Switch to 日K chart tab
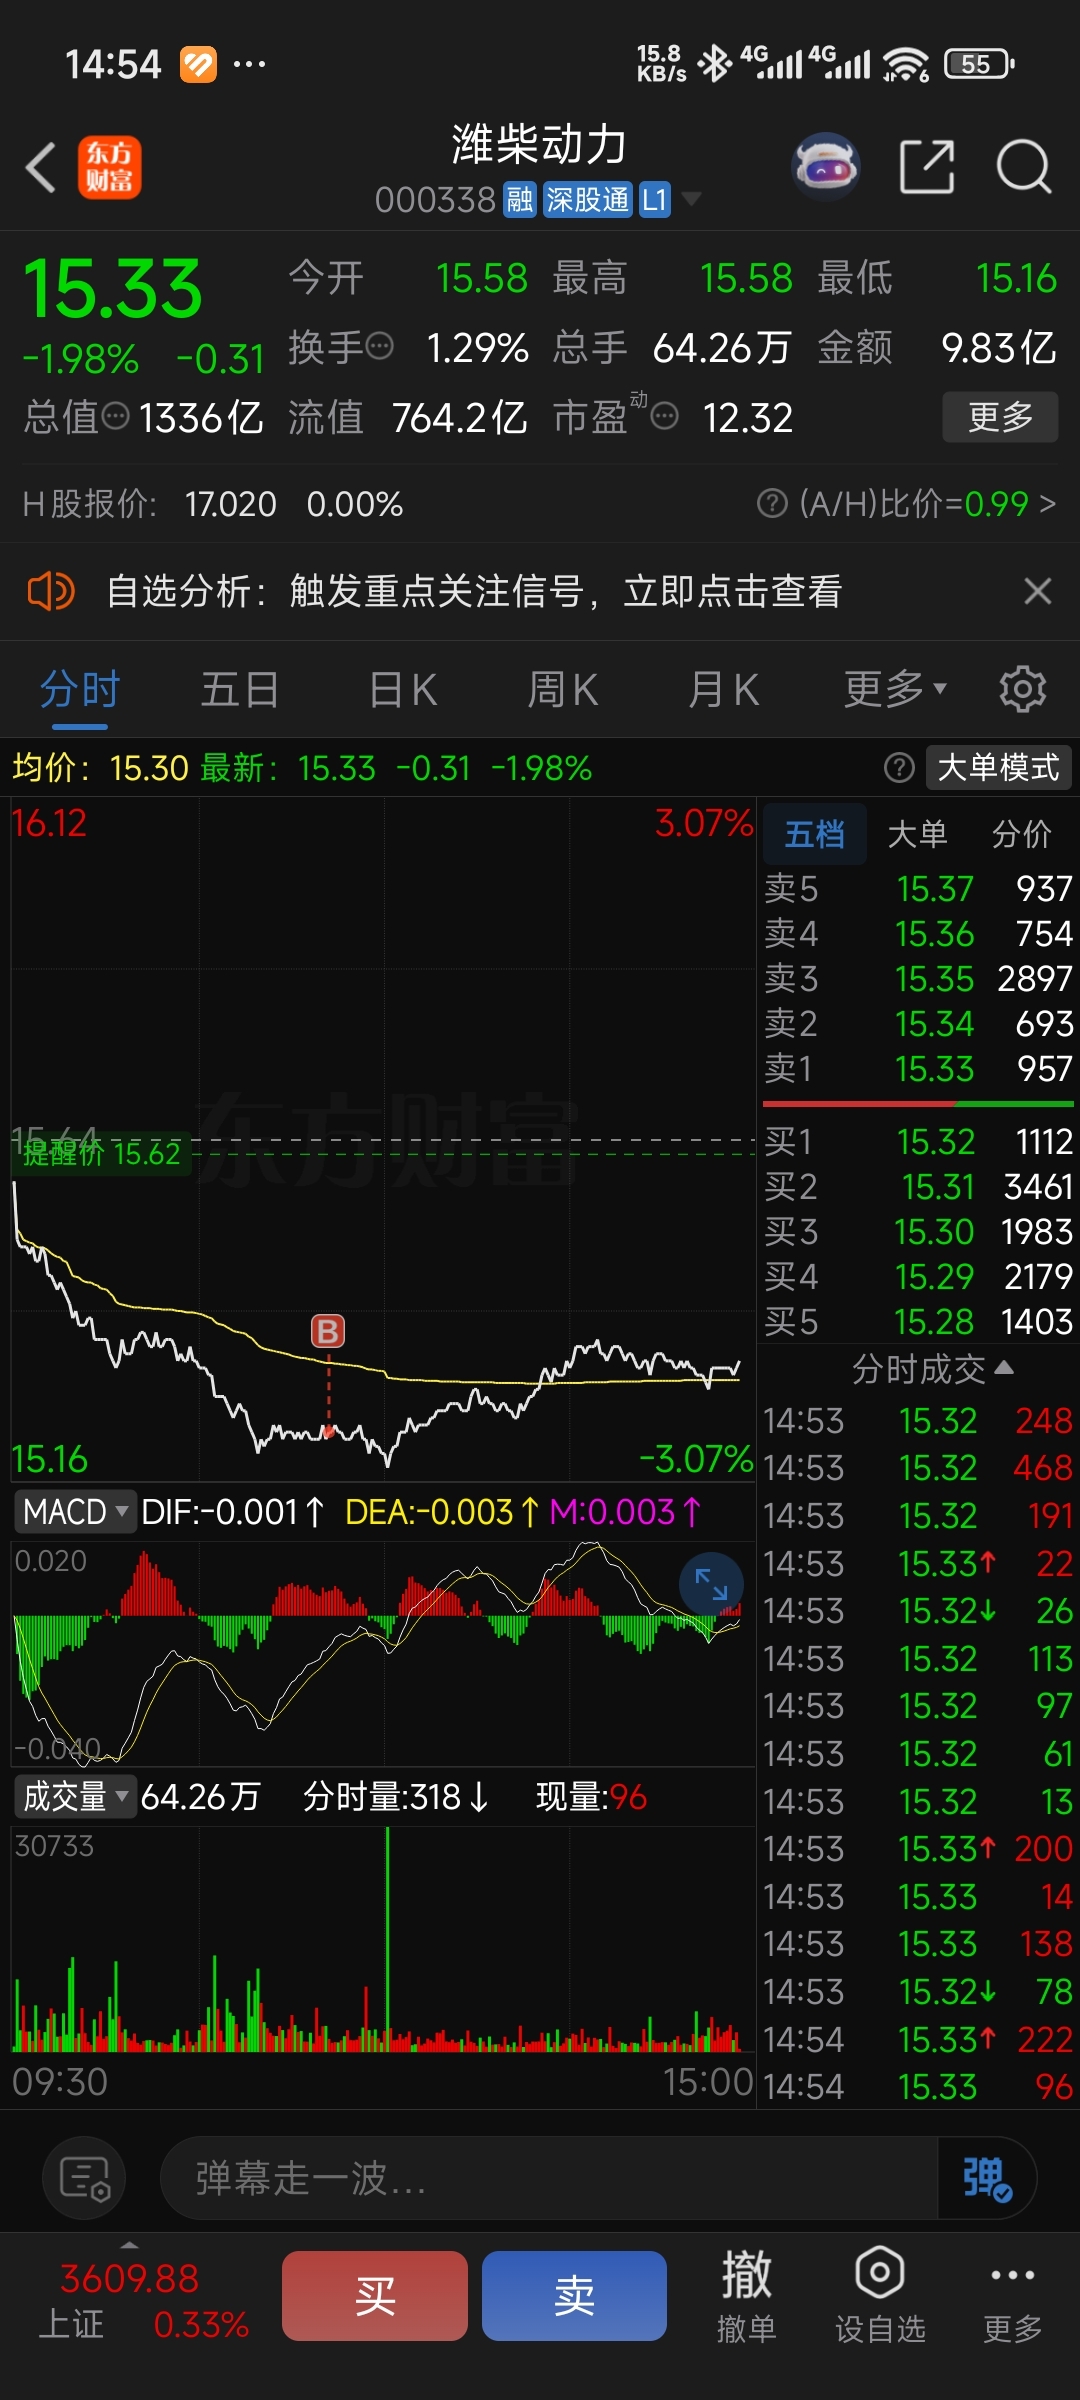1080x2400 pixels. (x=402, y=689)
